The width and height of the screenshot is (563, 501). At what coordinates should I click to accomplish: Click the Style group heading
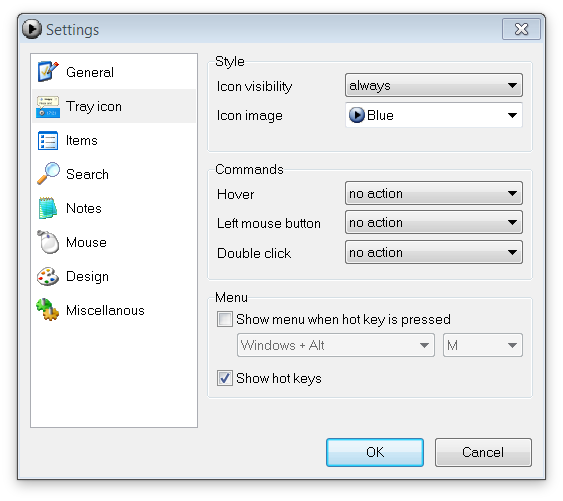click(230, 61)
